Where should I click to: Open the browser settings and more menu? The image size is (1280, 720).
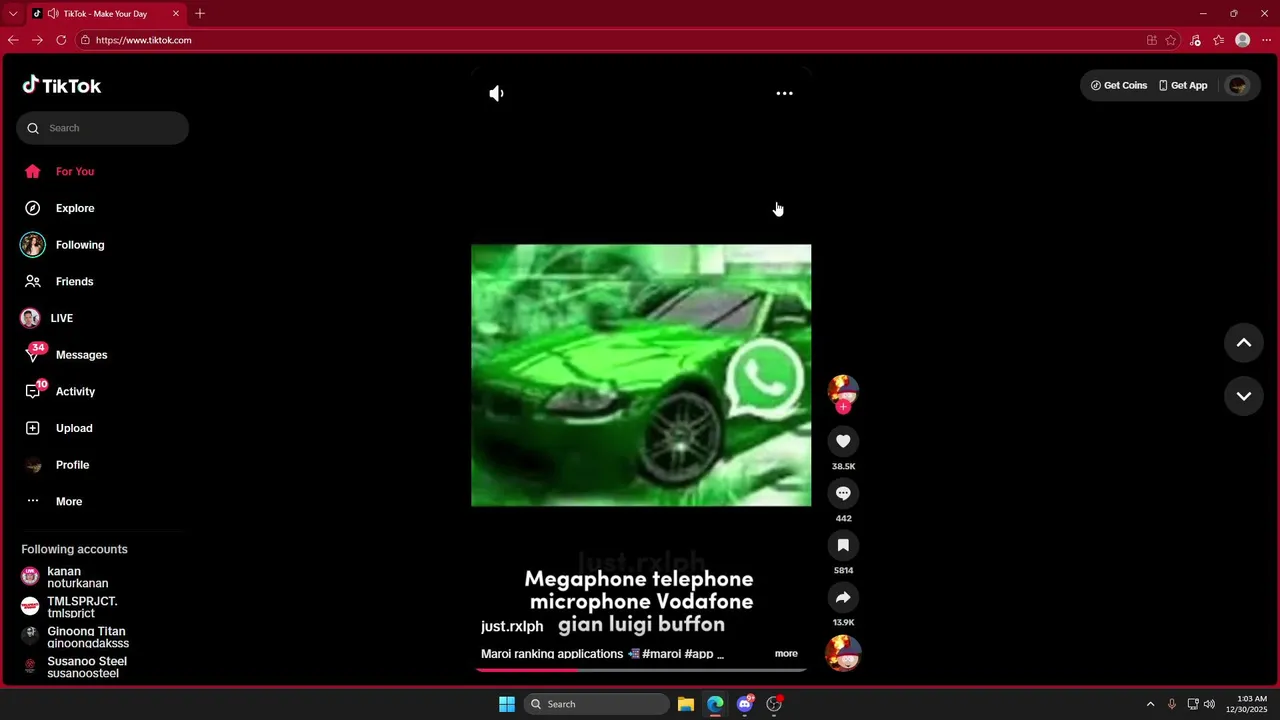point(1267,40)
